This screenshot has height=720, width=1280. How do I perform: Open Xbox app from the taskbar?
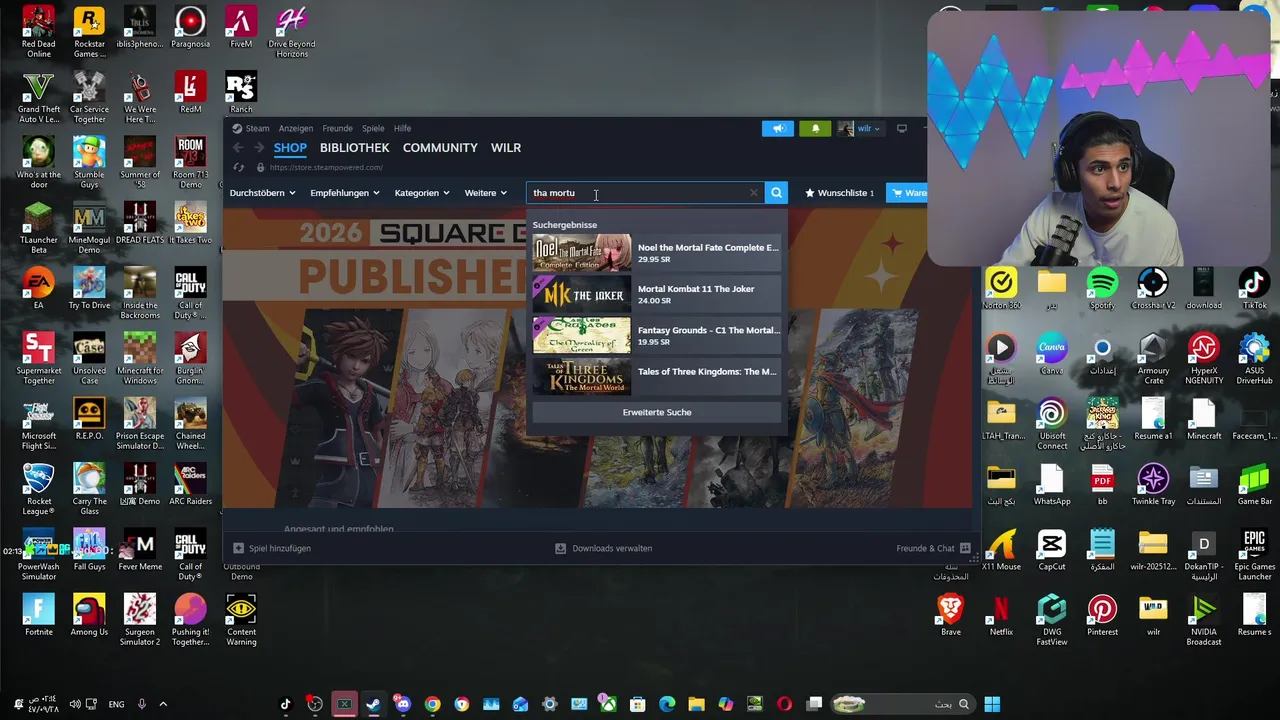(608, 704)
